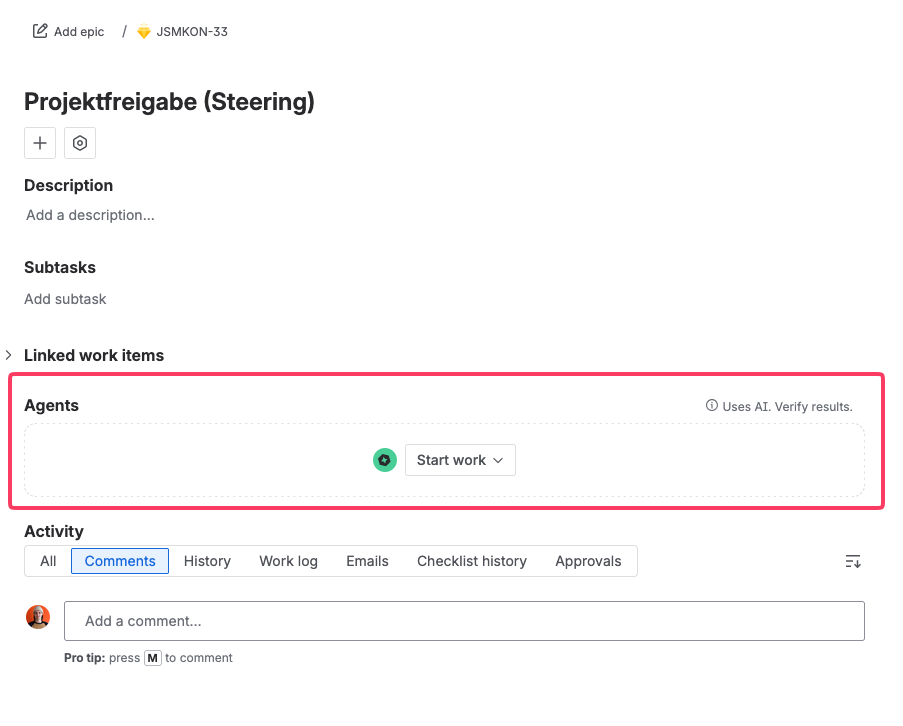The width and height of the screenshot is (903, 726).
Task: Open the Checklist history tab
Action: [x=472, y=561]
